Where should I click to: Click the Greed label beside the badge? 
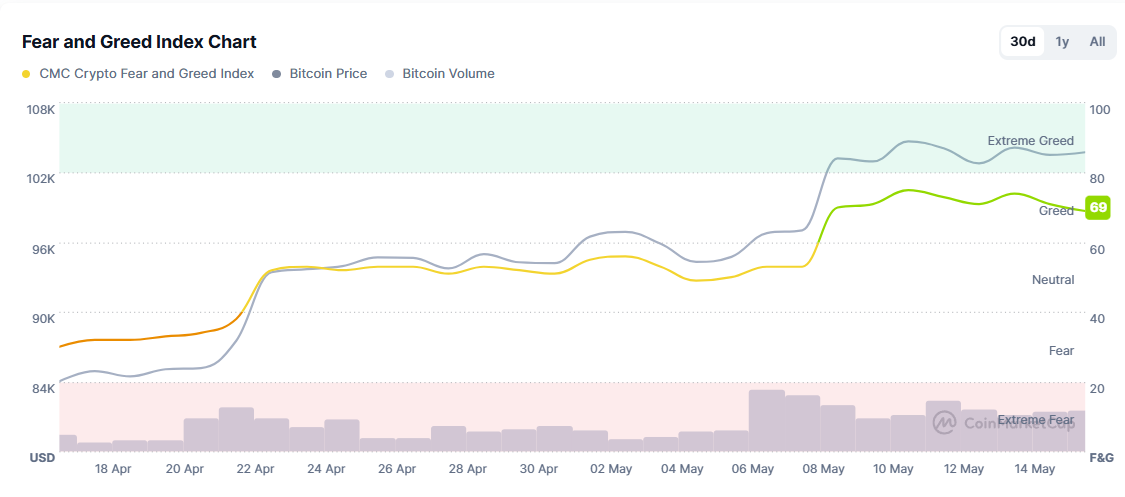coord(1056,211)
